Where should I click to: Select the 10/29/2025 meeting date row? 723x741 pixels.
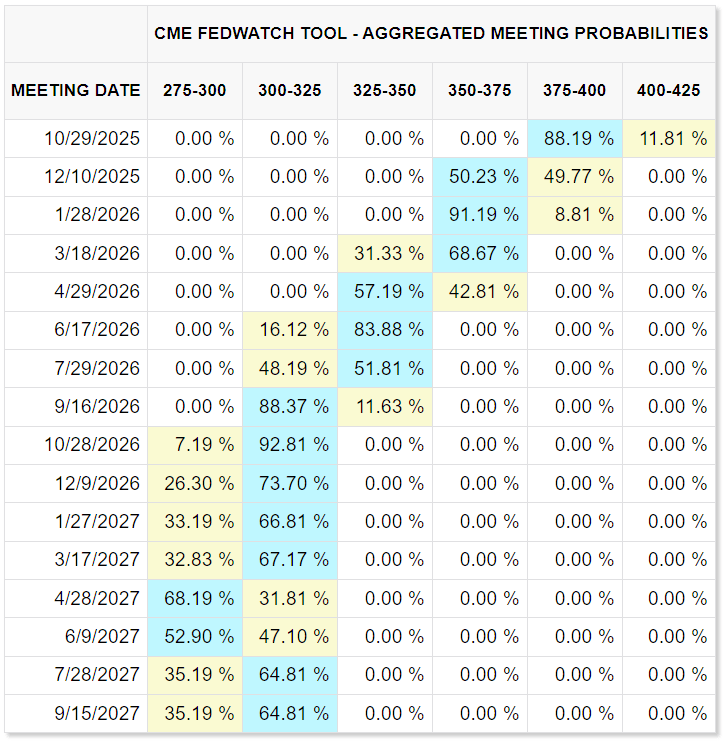pyautogui.click(x=92, y=139)
